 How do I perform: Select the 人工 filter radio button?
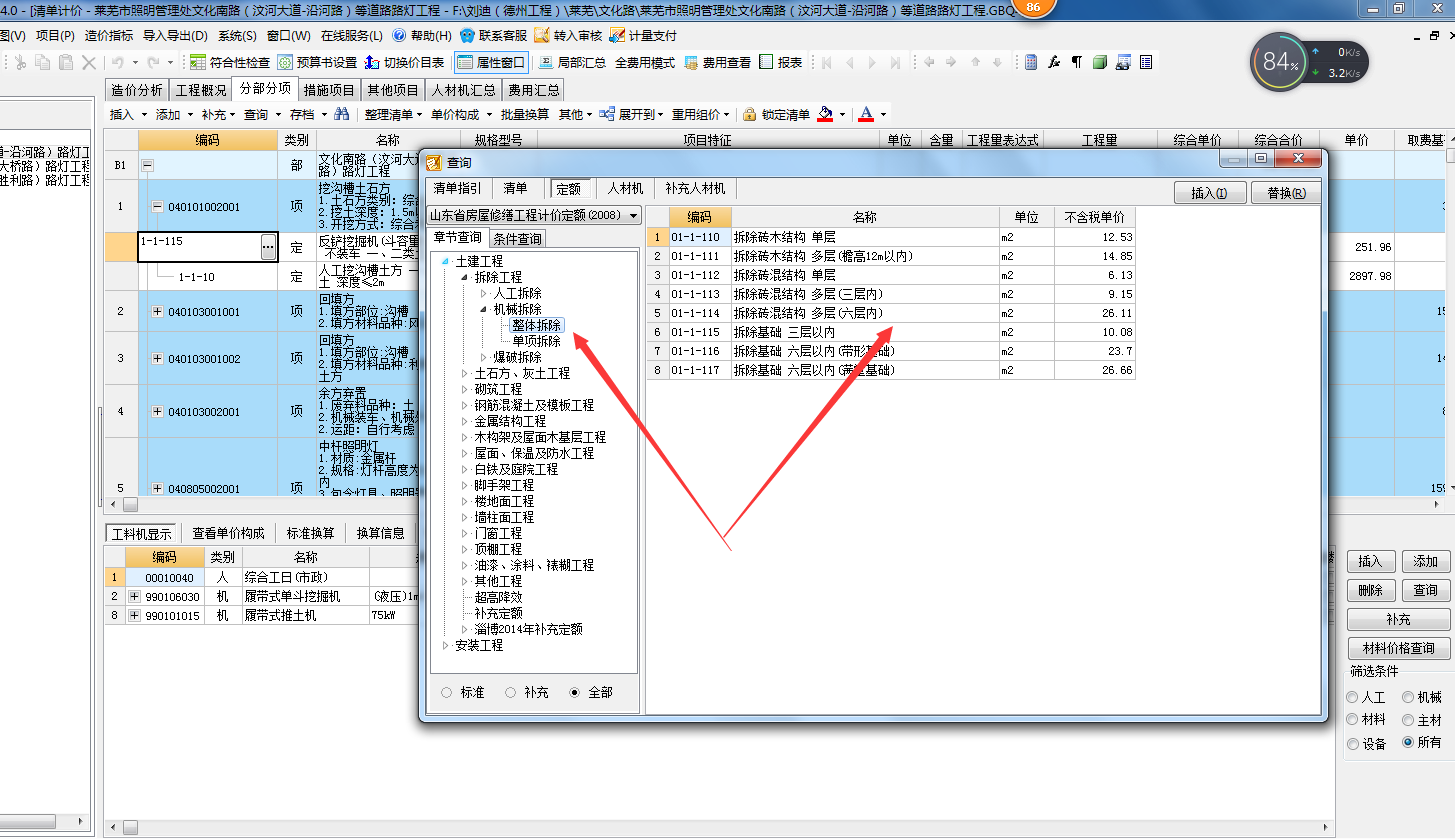point(1353,697)
